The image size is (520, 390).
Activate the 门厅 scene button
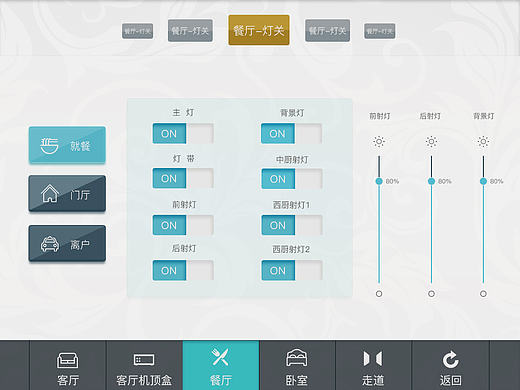tap(67, 194)
